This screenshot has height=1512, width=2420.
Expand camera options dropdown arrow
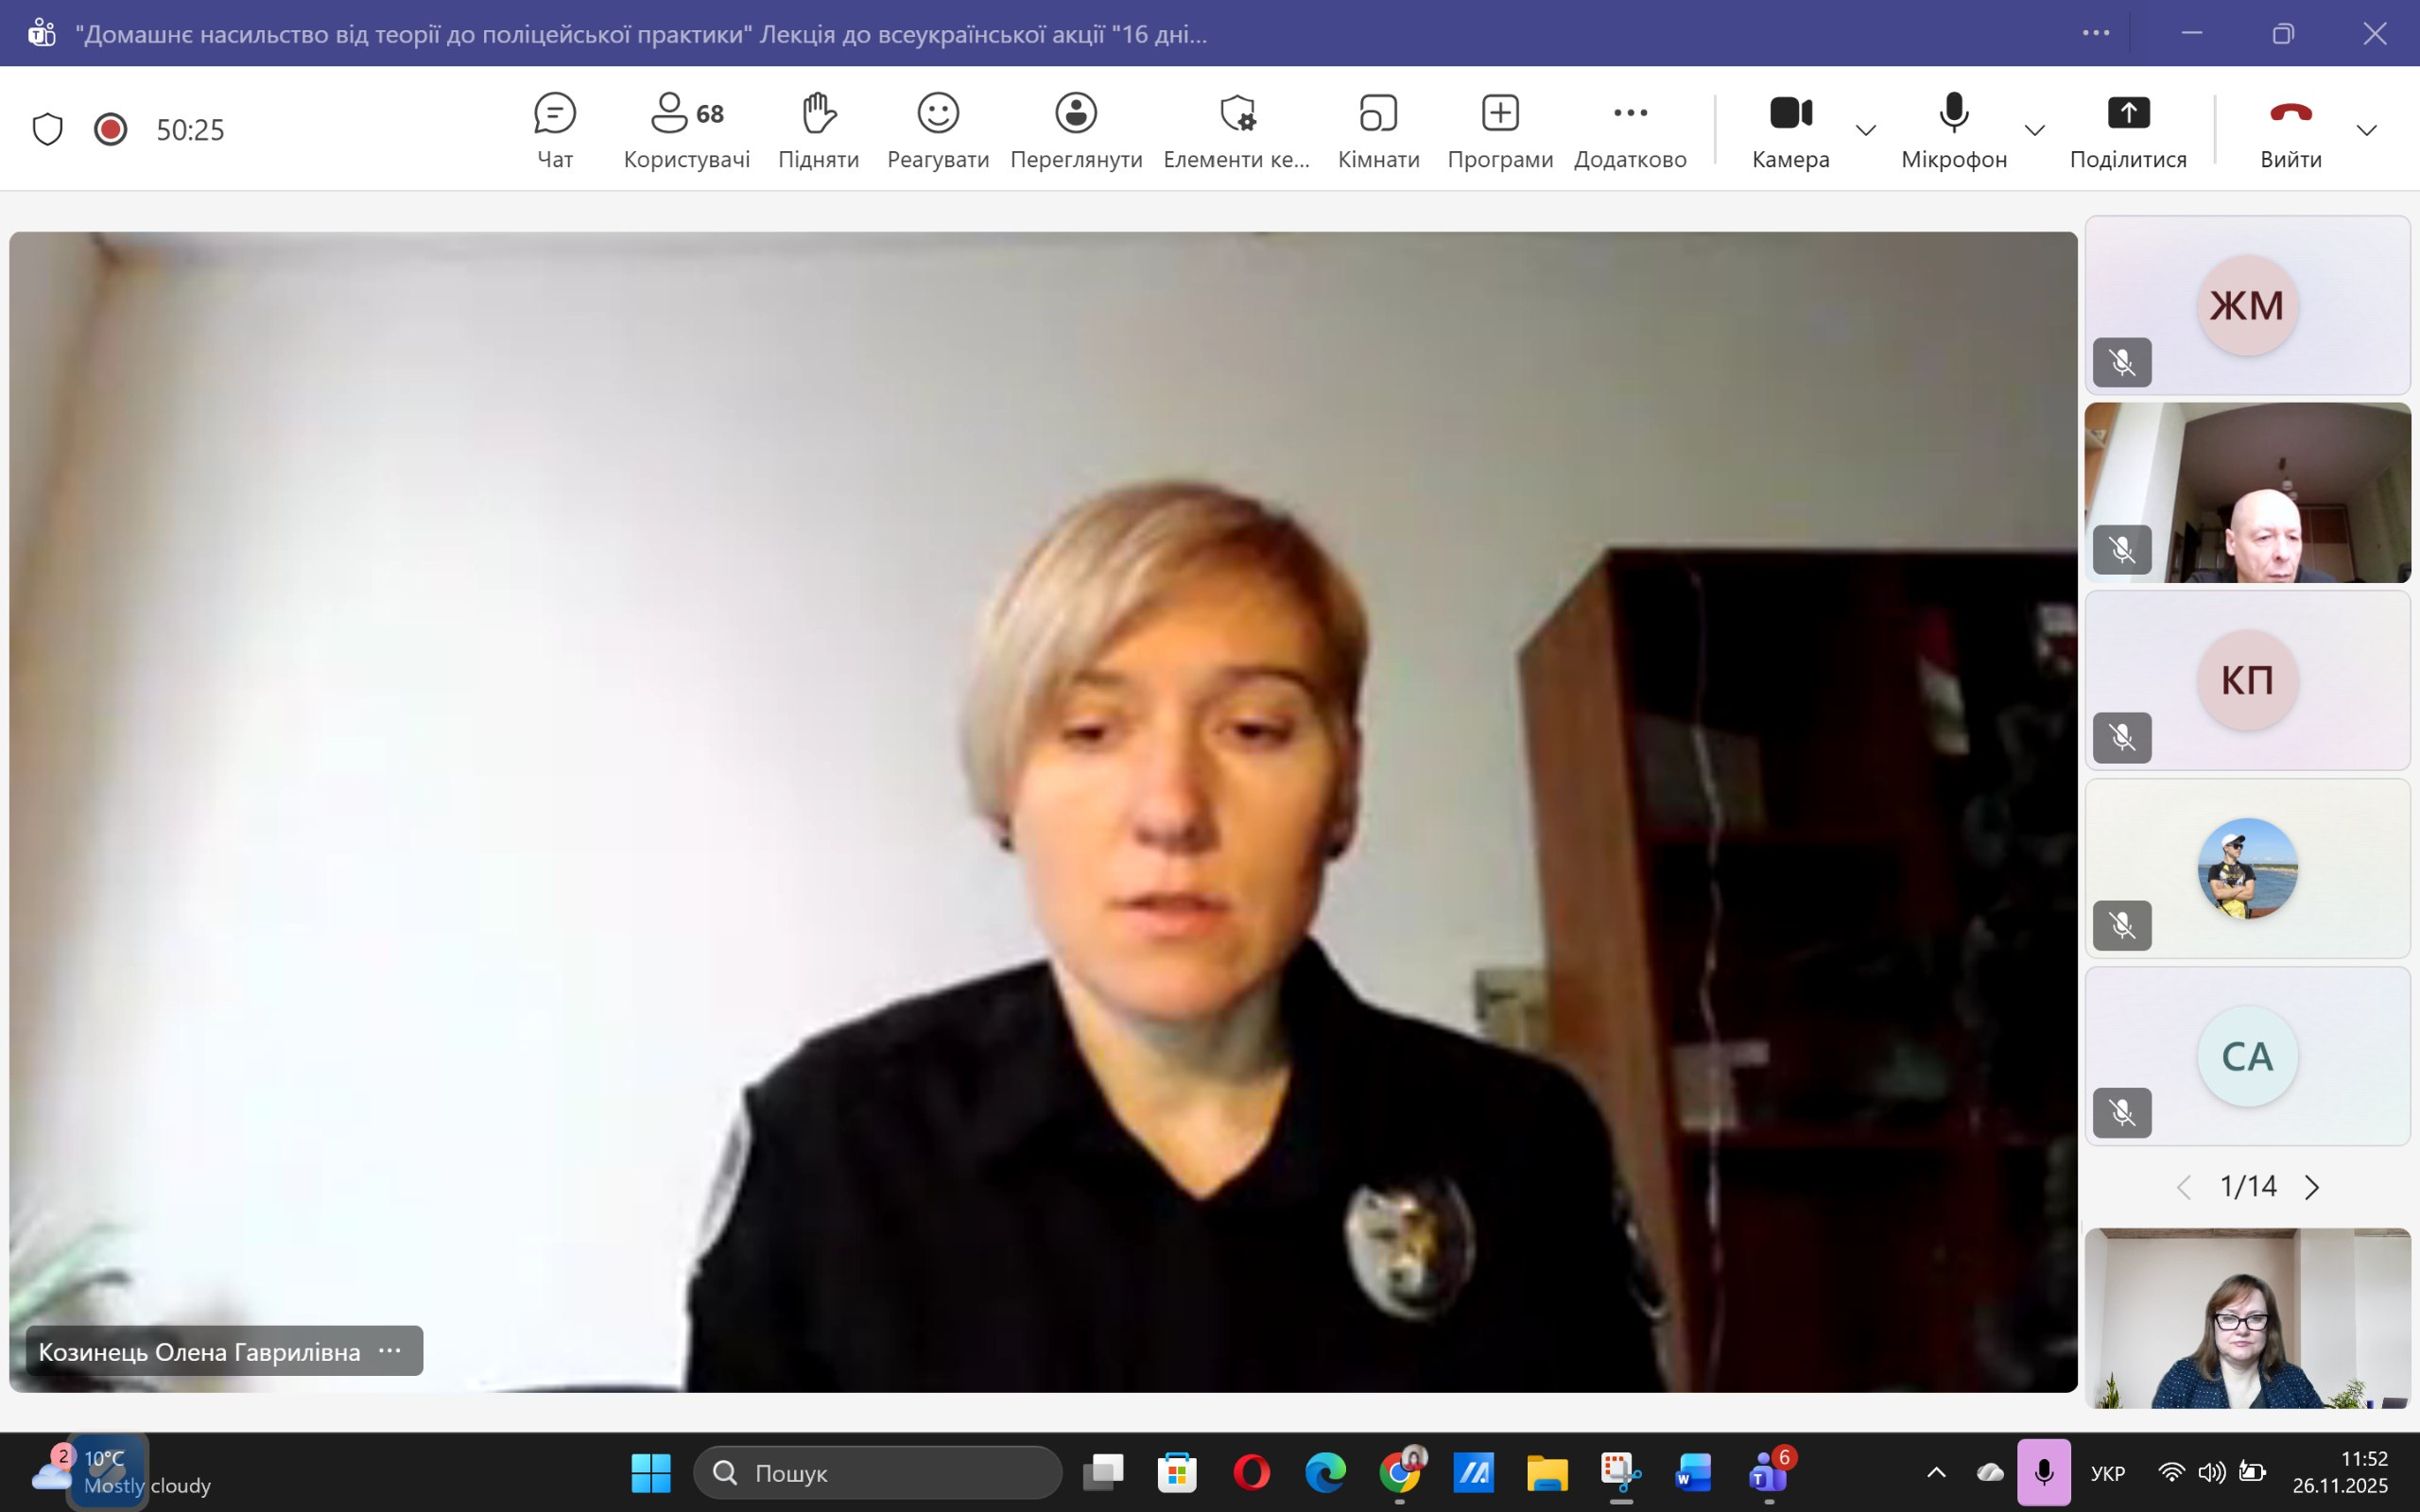[x=1865, y=130]
